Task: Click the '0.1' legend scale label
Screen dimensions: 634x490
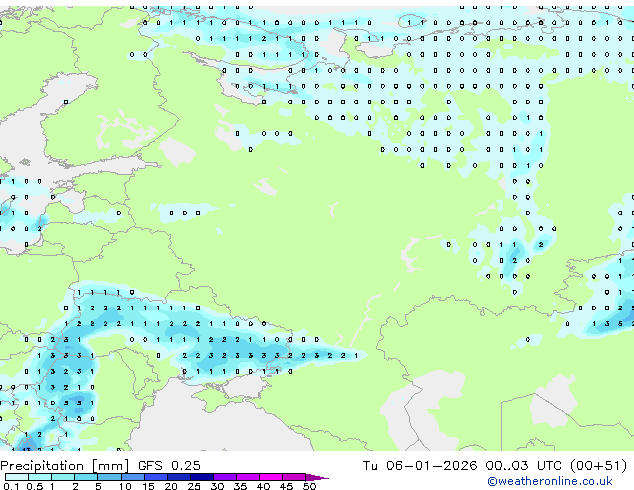Action: click(x=11, y=486)
